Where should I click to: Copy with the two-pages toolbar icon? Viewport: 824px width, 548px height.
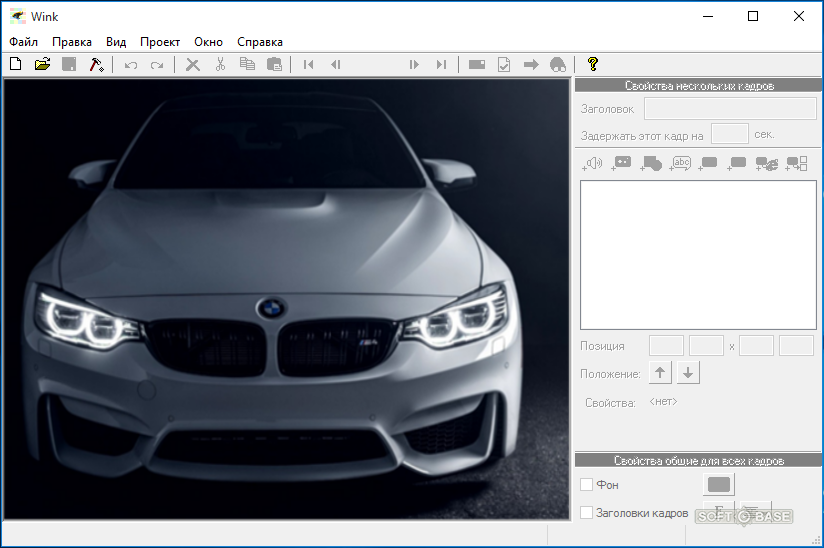coord(247,64)
